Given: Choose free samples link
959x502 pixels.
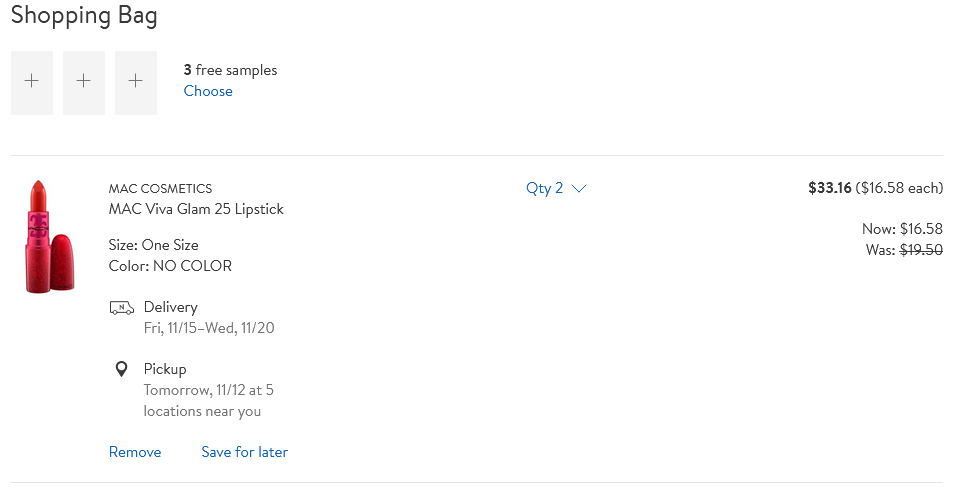Looking at the screenshot, I should [x=208, y=91].
